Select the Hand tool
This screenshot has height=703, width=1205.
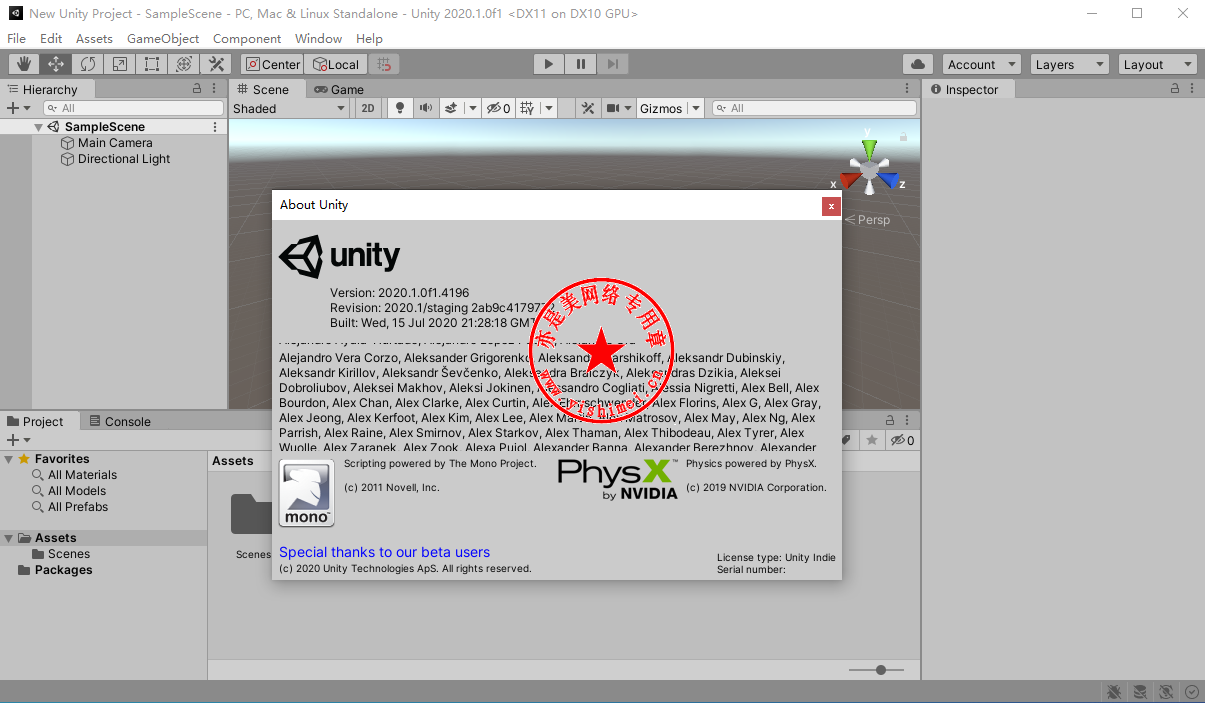click(x=24, y=64)
